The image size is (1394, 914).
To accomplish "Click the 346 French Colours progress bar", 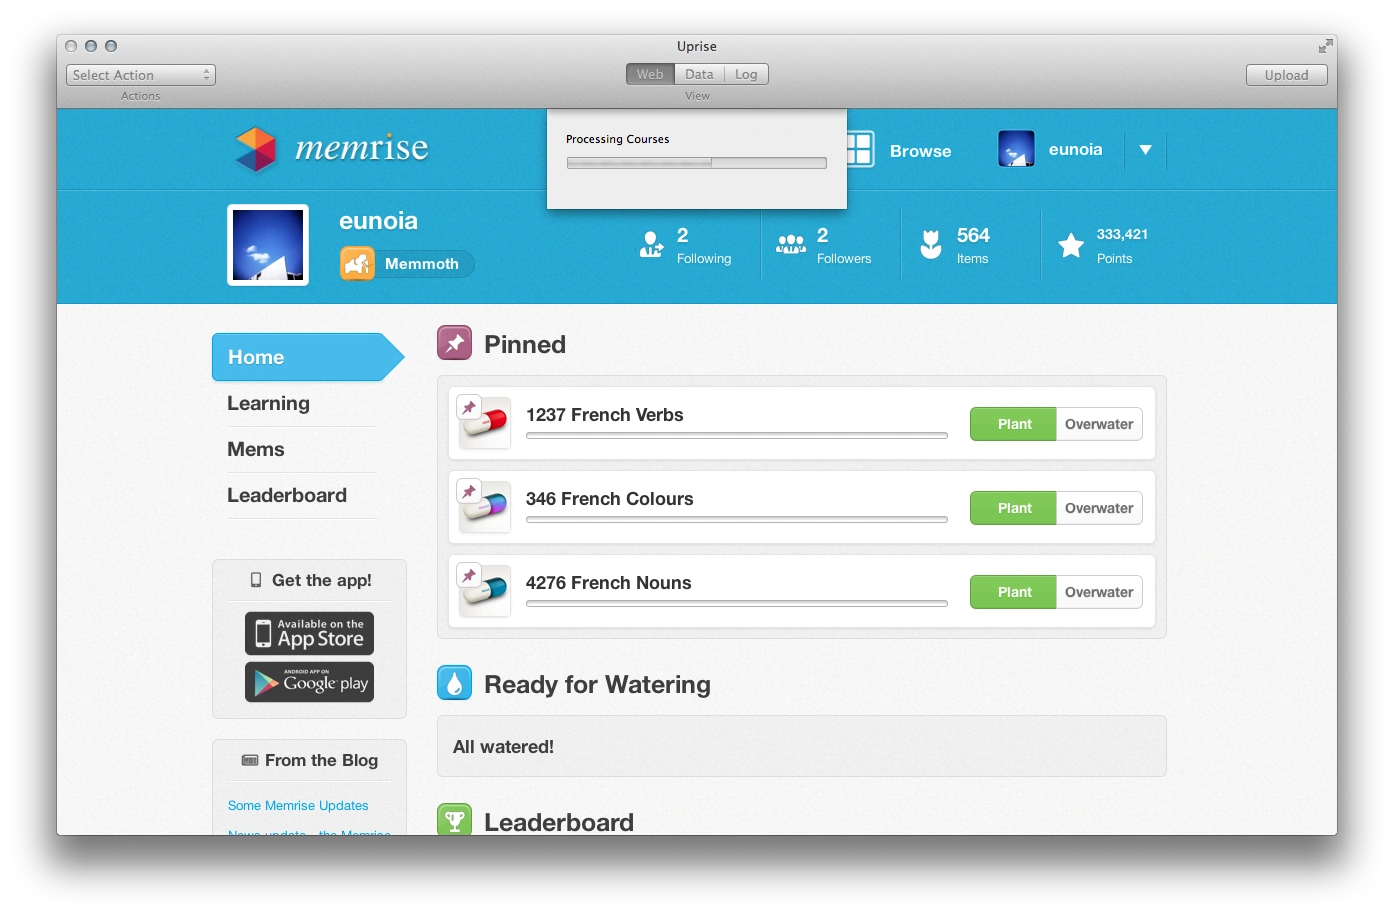I will tap(737, 520).
